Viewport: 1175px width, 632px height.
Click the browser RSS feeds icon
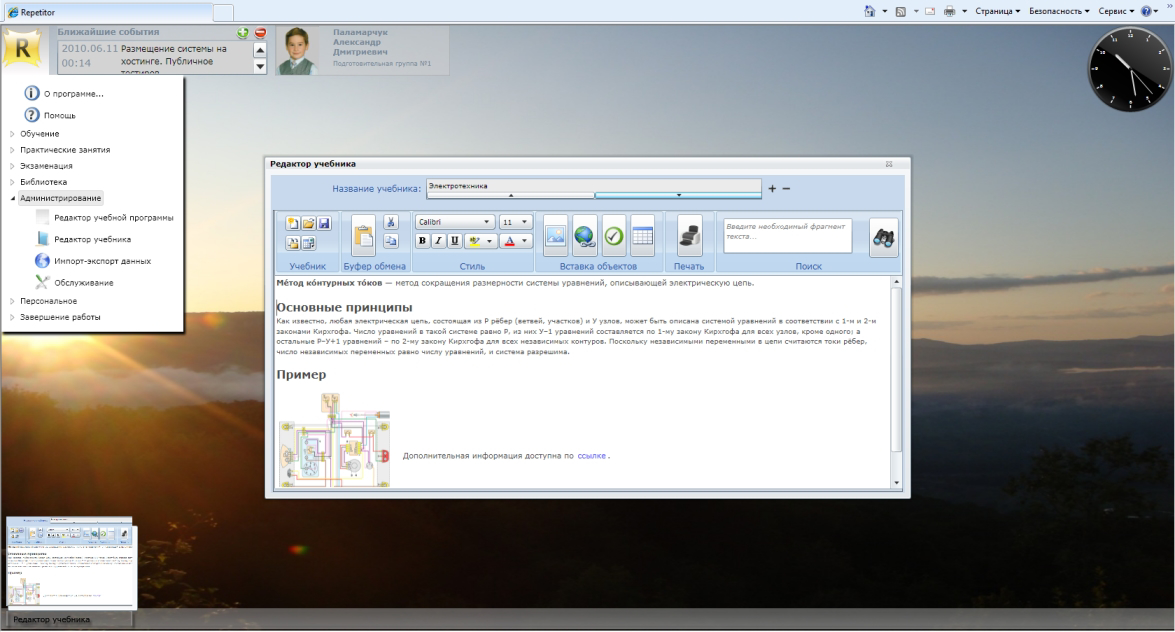[x=901, y=11]
